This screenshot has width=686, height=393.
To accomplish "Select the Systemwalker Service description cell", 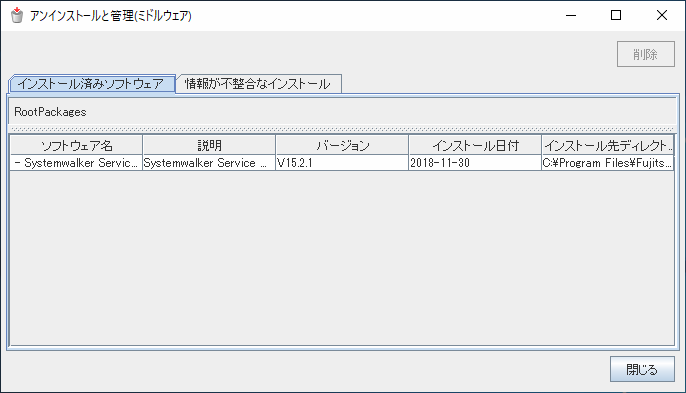I will point(209,163).
